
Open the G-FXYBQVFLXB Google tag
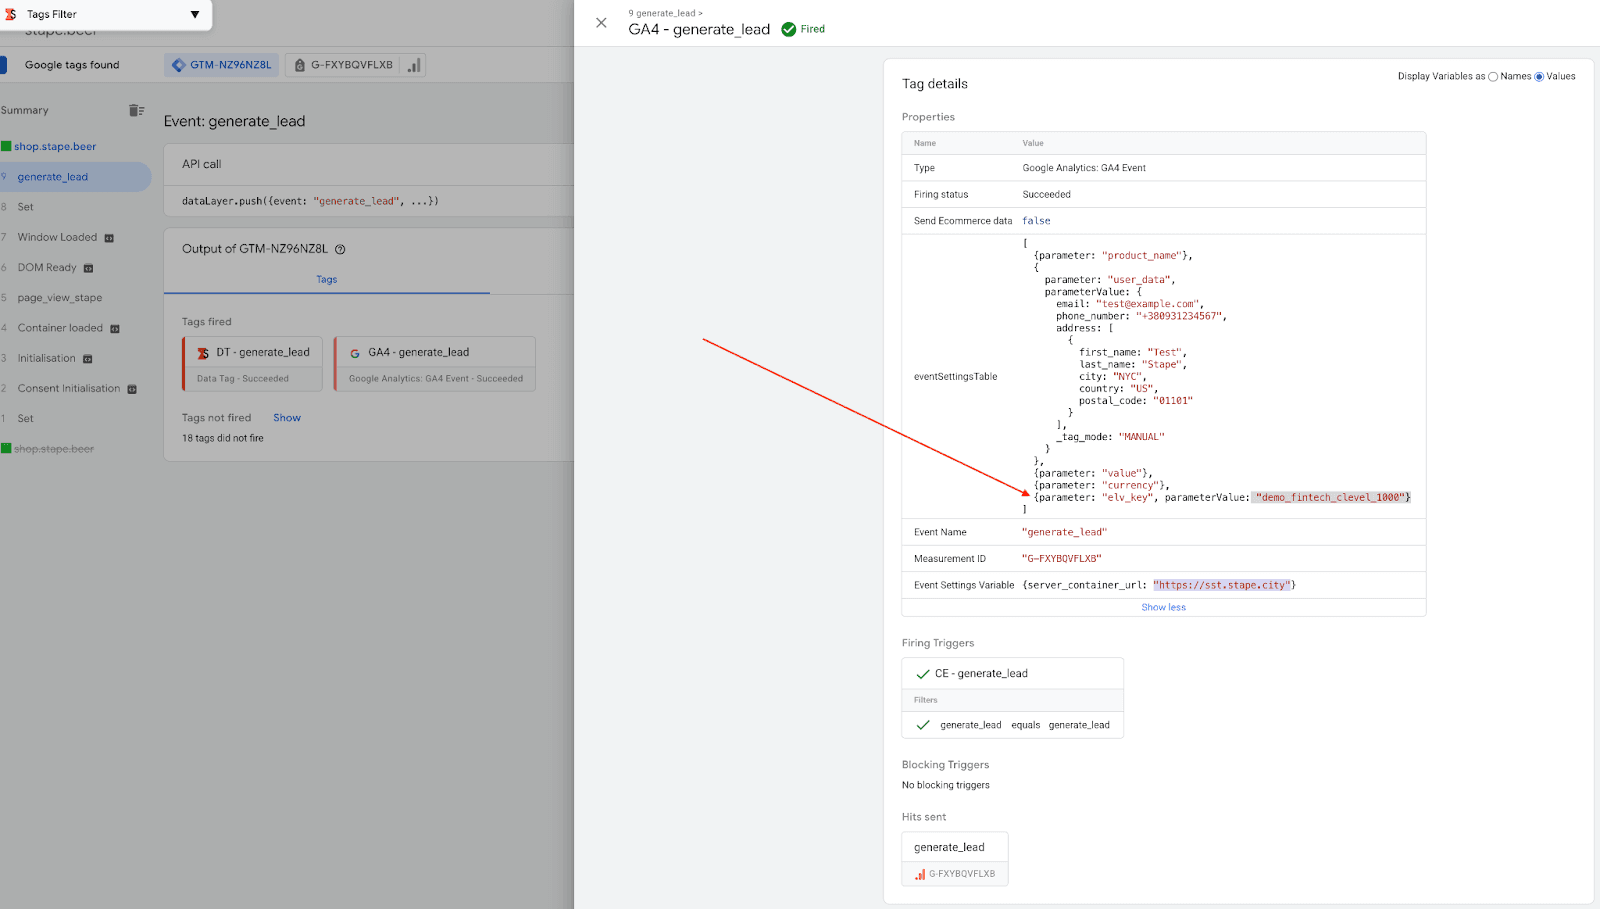[x=352, y=64]
